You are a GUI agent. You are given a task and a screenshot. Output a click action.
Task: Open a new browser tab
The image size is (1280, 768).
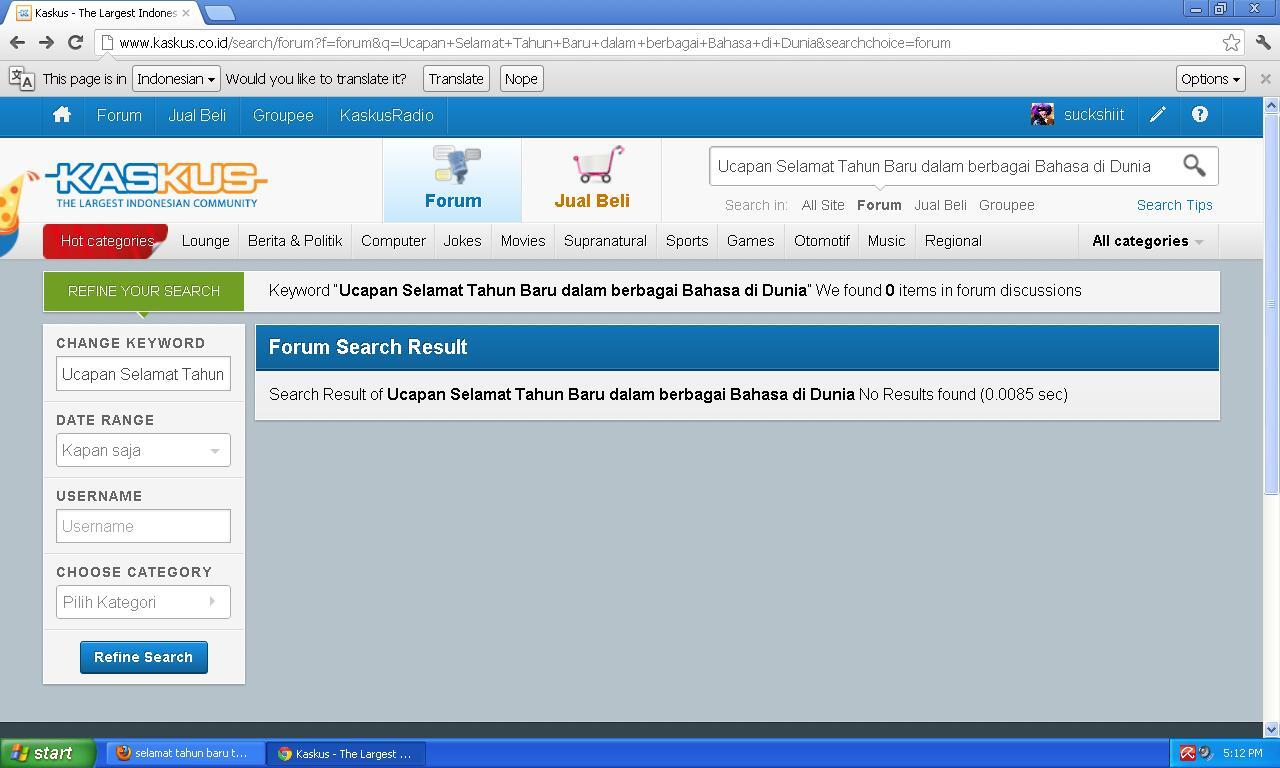[x=219, y=13]
